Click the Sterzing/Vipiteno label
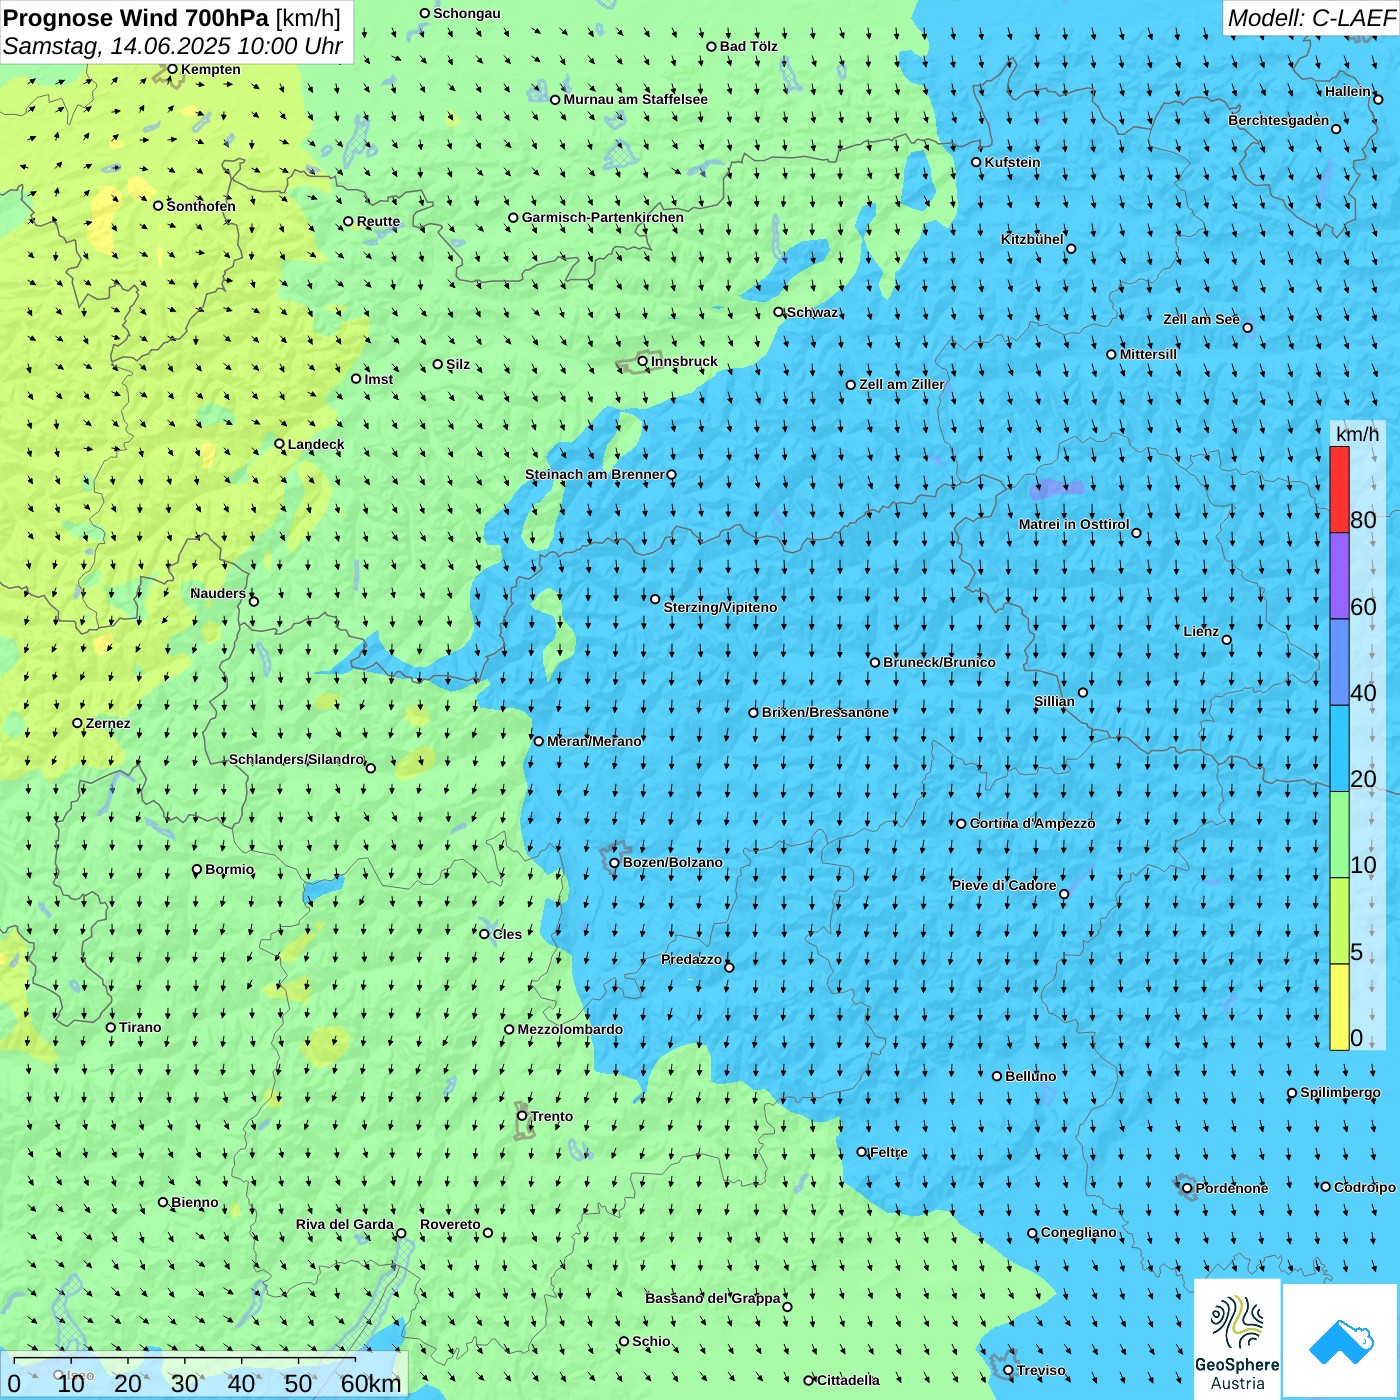 pos(720,607)
